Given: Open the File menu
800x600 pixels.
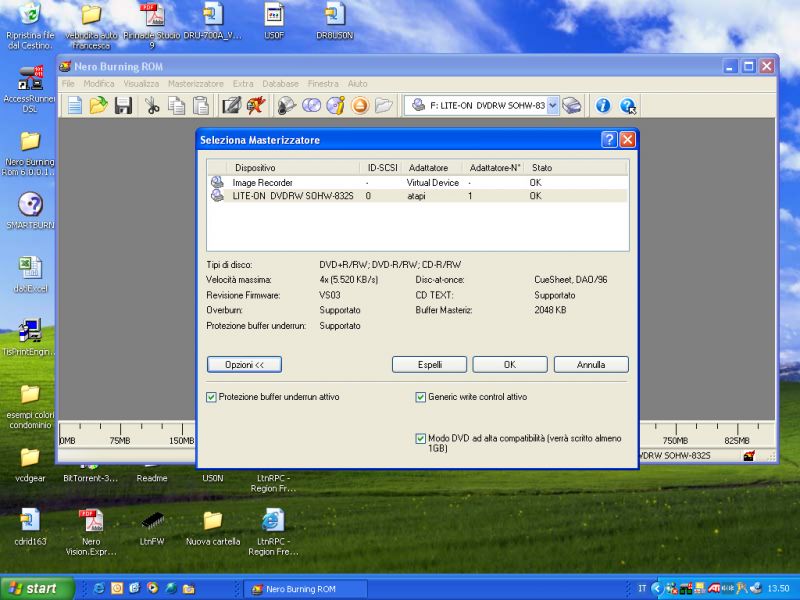Looking at the screenshot, I should point(68,84).
